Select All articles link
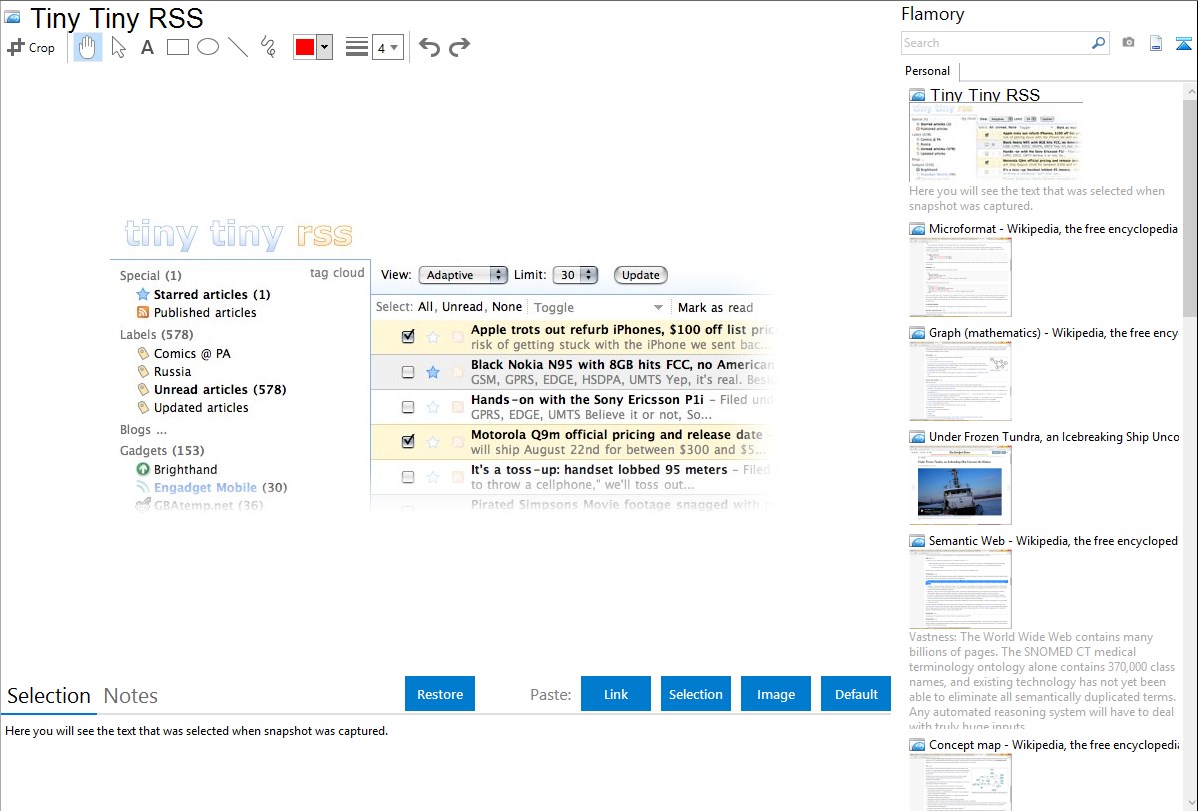The width and height of the screenshot is (1198, 811). [426, 307]
